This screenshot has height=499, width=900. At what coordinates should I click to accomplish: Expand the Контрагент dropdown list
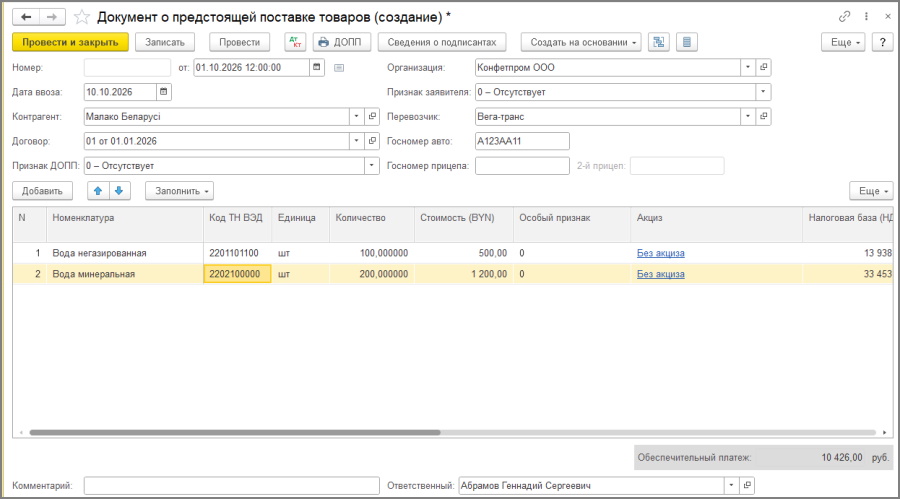tap(356, 117)
